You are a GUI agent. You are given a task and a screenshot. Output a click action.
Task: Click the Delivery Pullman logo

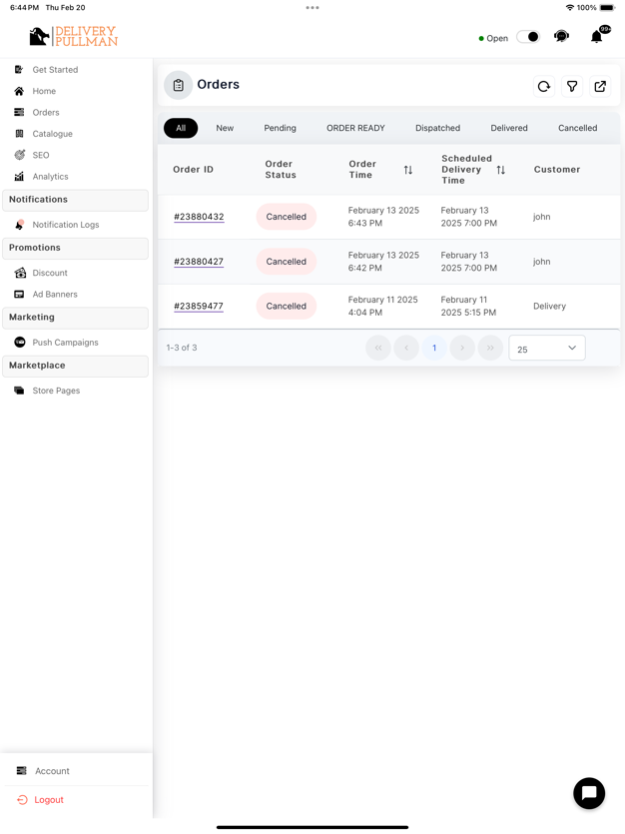pyautogui.click(x=73, y=36)
